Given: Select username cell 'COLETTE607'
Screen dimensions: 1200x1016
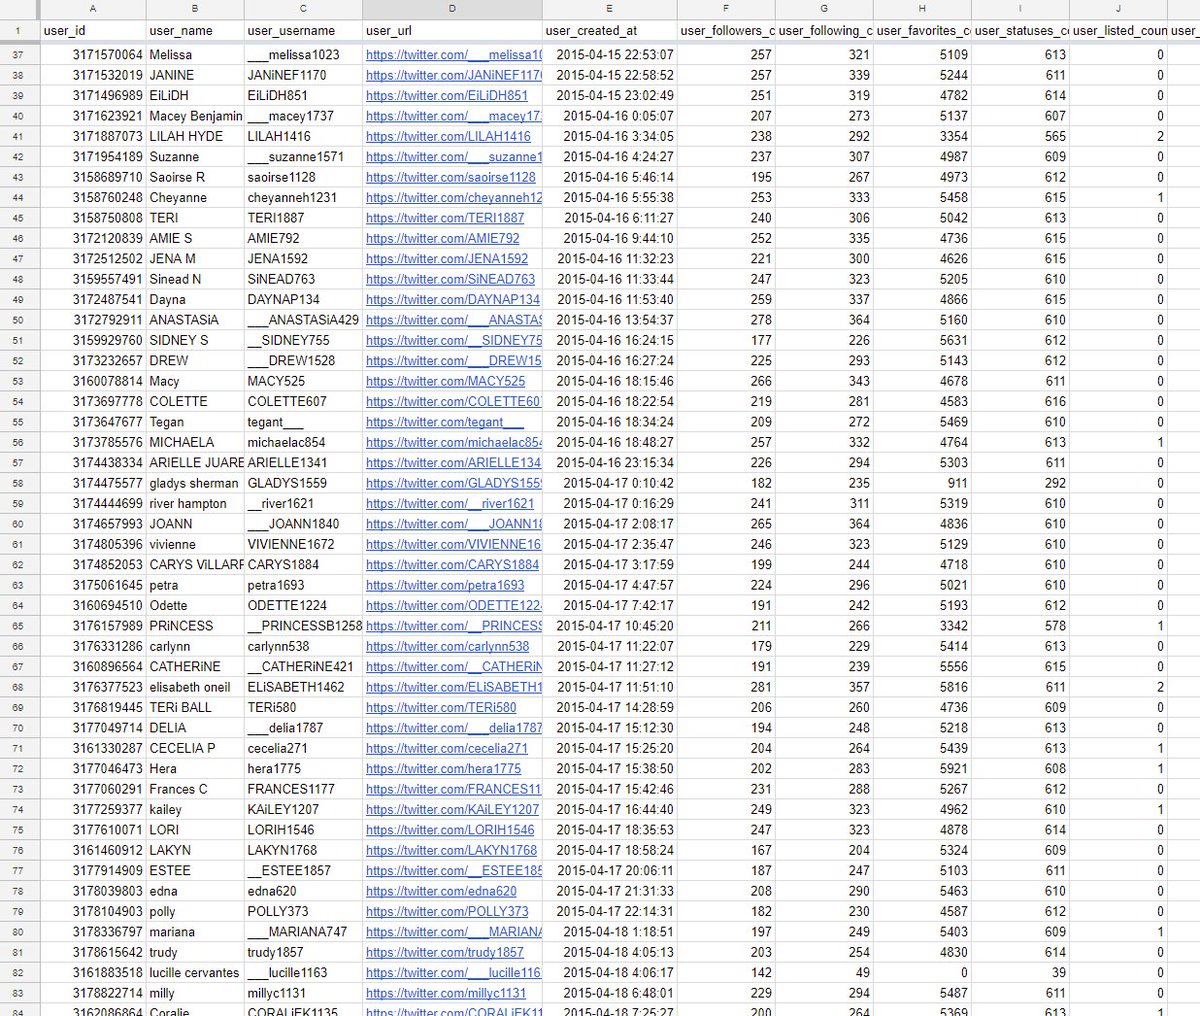Looking at the screenshot, I should pos(304,401).
